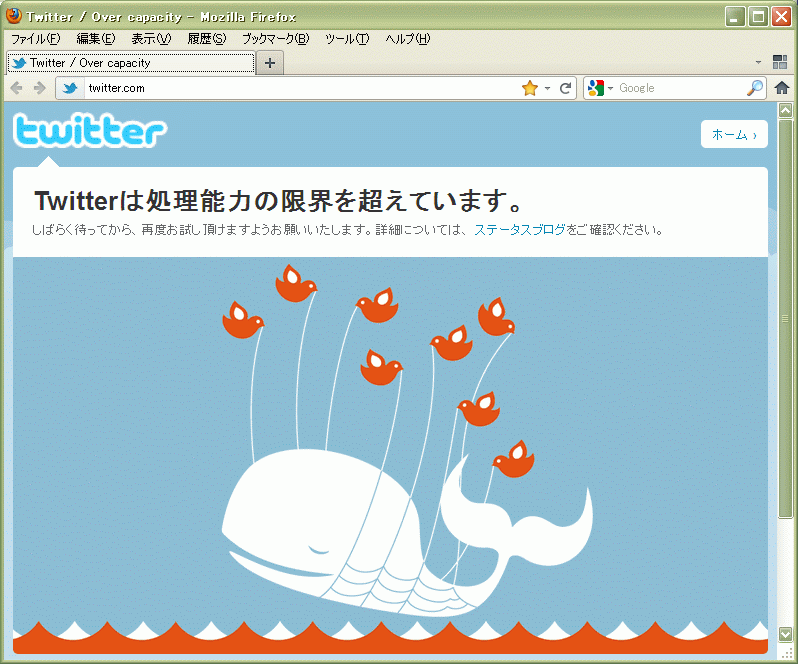Maximize the Firefox window
Screen dimensions: 798x664
(758, 17)
